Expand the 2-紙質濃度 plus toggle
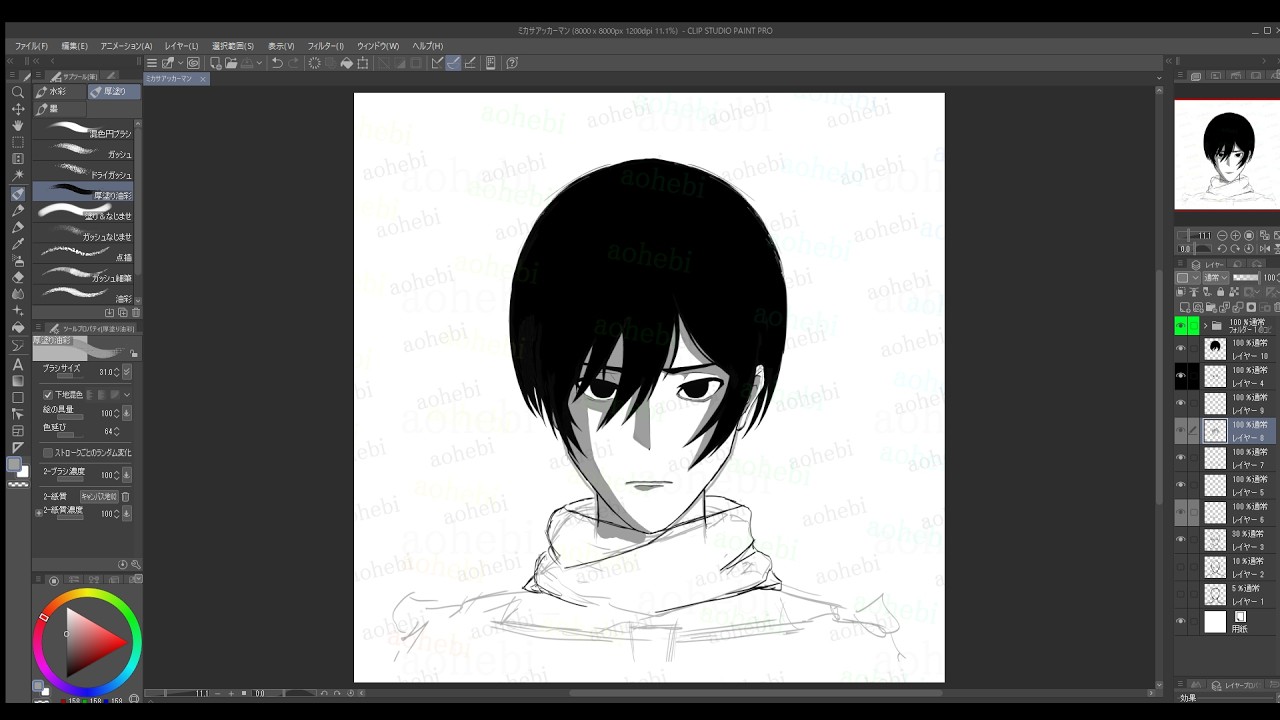The image size is (1280, 720). click(39, 513)
